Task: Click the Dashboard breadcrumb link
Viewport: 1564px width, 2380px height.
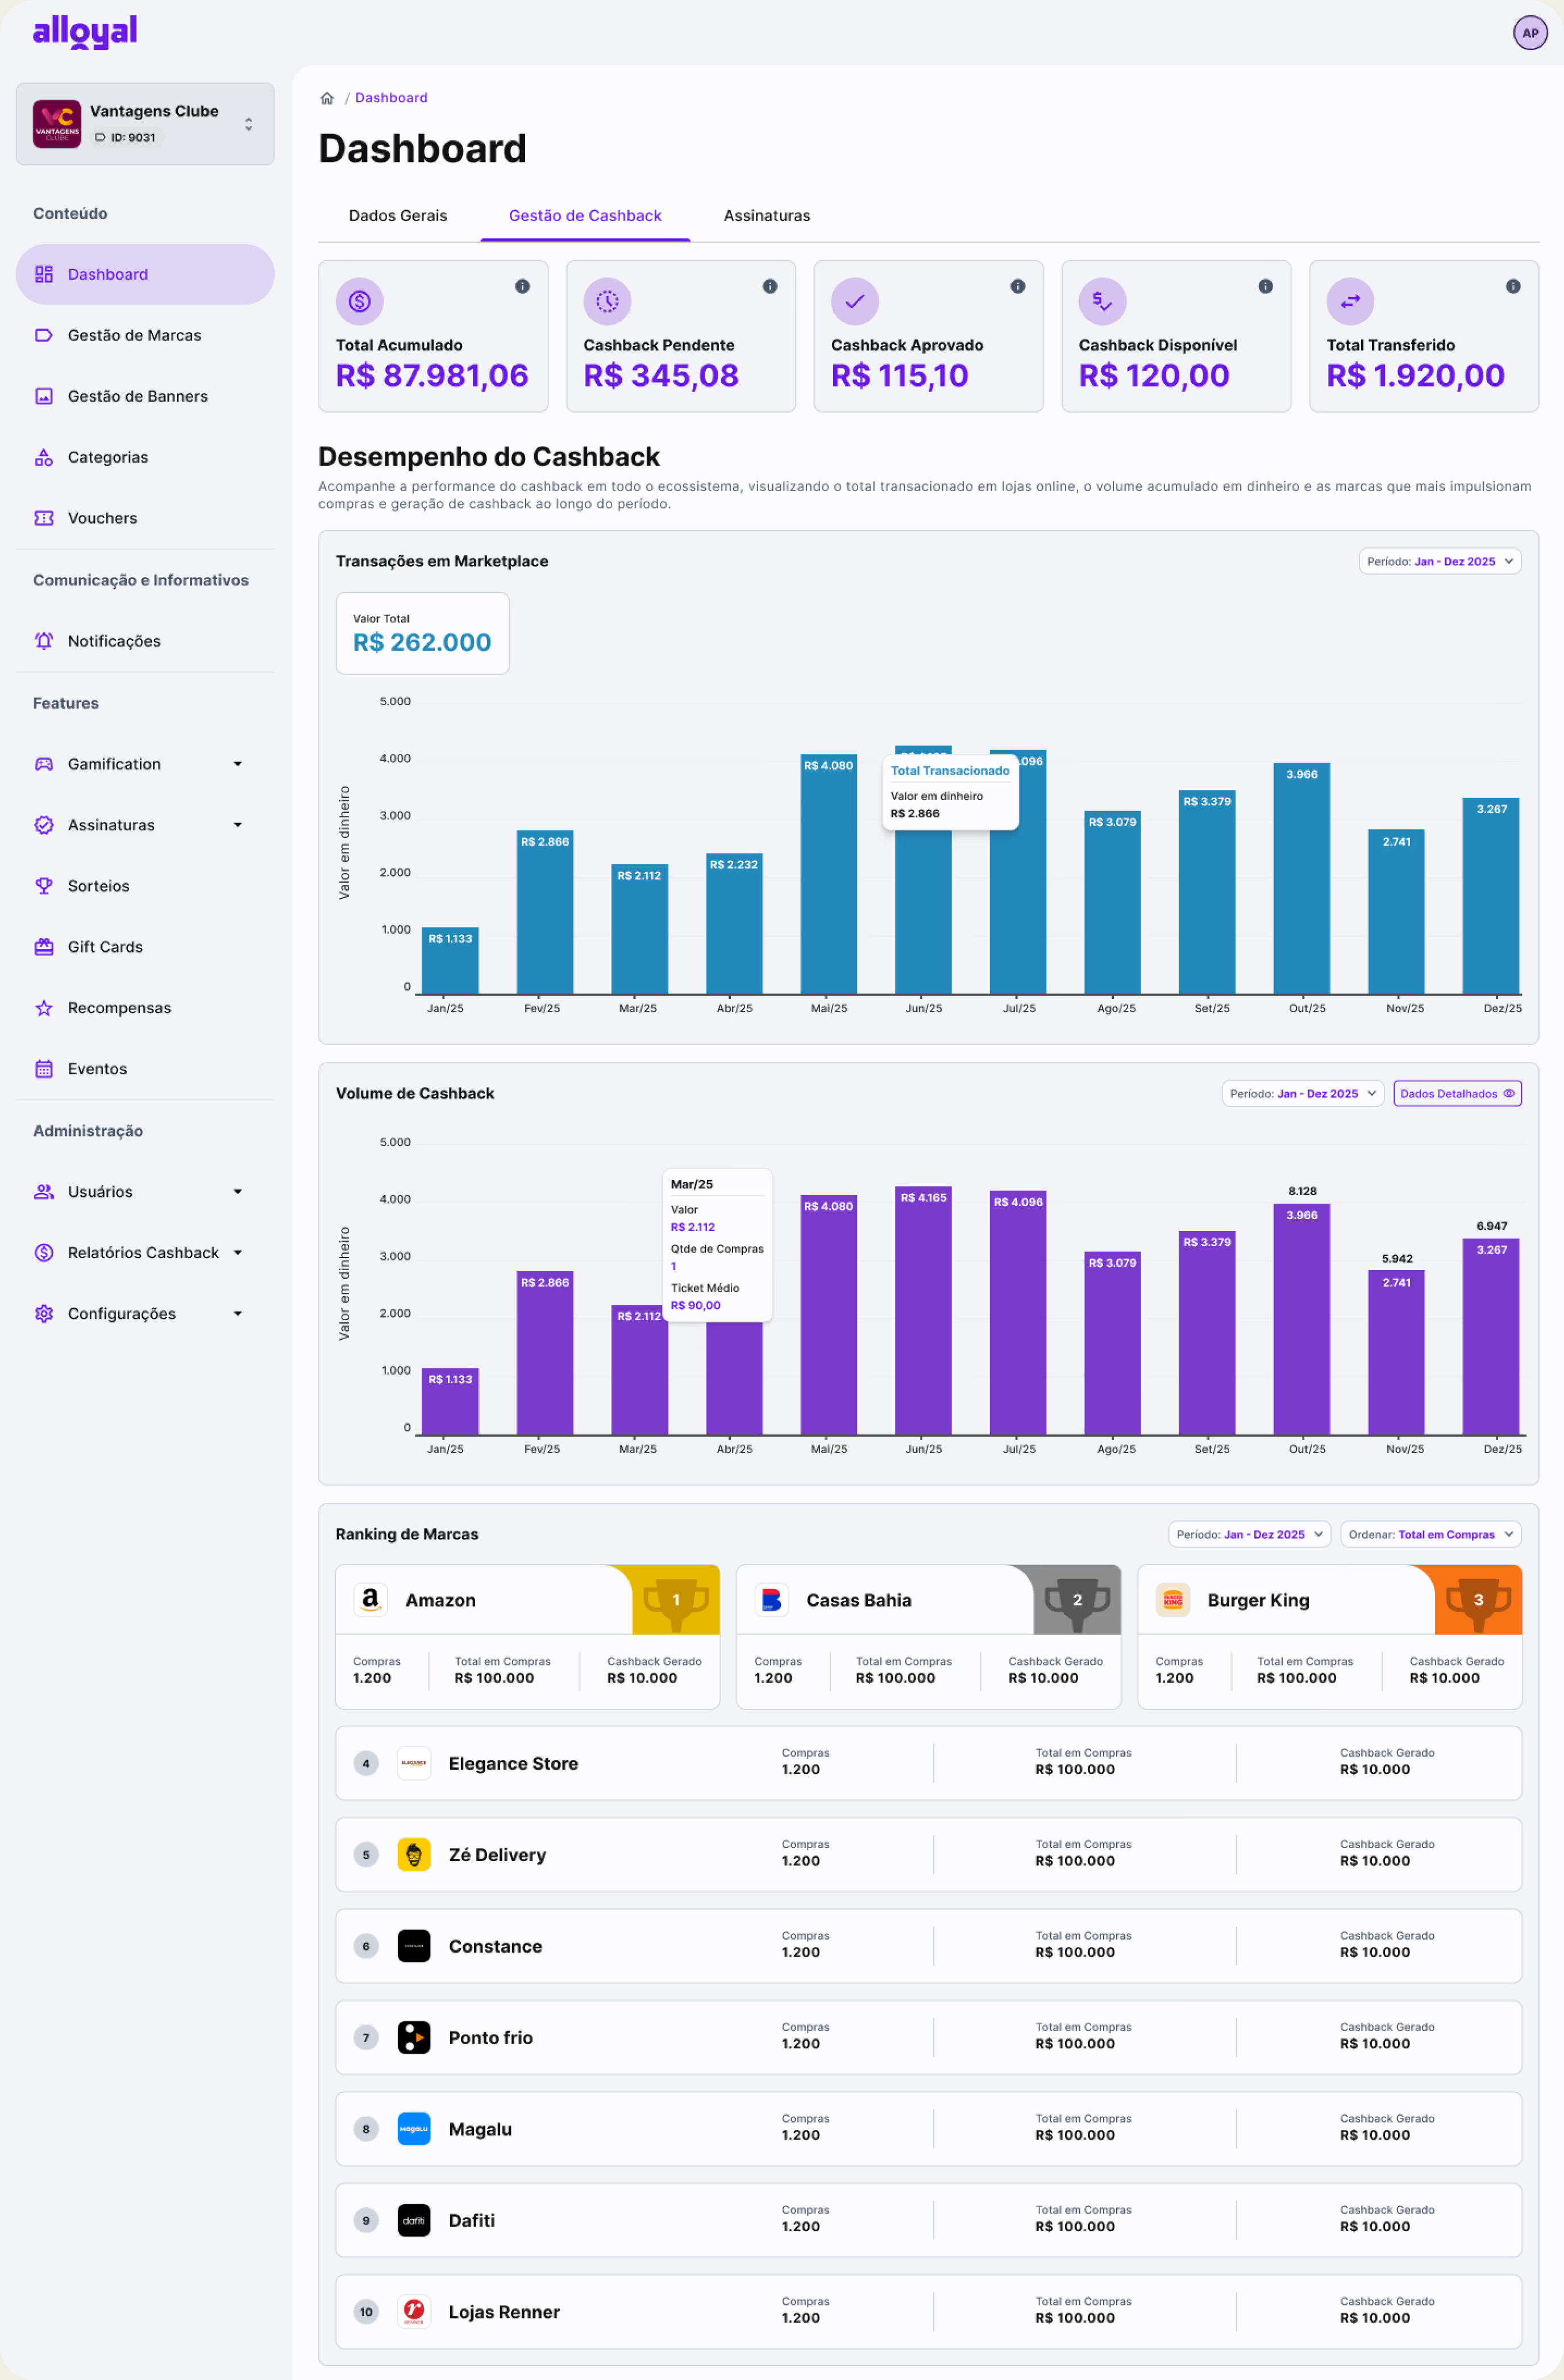Action: coord(391,98)
